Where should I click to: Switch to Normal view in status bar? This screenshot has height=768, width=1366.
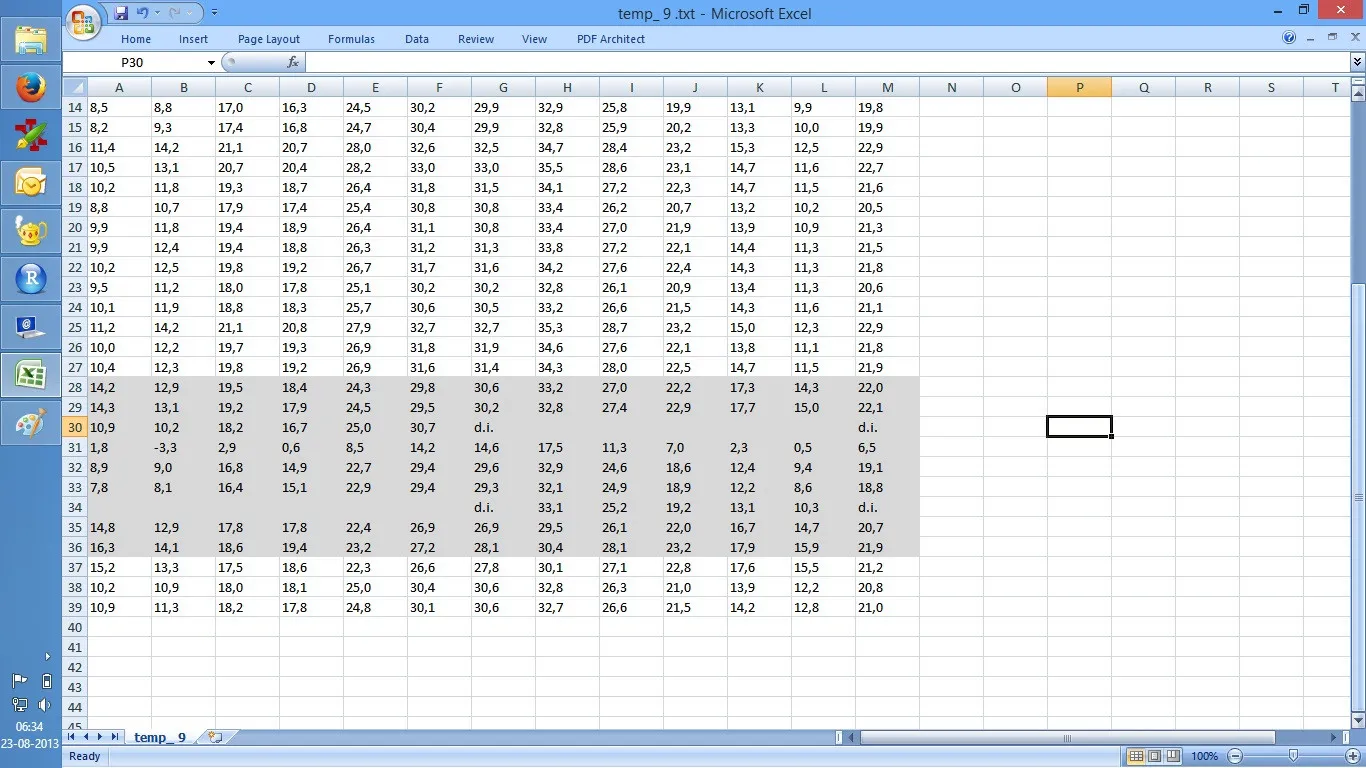(1136, 756)
